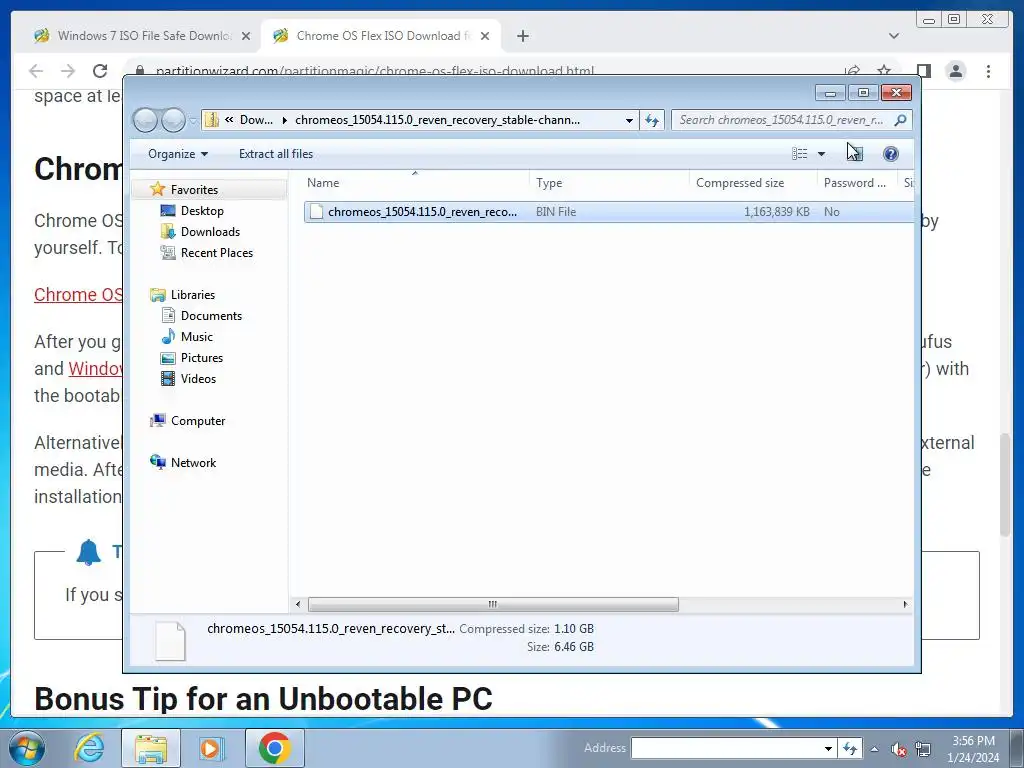The width and height of the screenshot is (1024, 768).
Task: Open Desktop in Favorites
Action: (202, 211)
